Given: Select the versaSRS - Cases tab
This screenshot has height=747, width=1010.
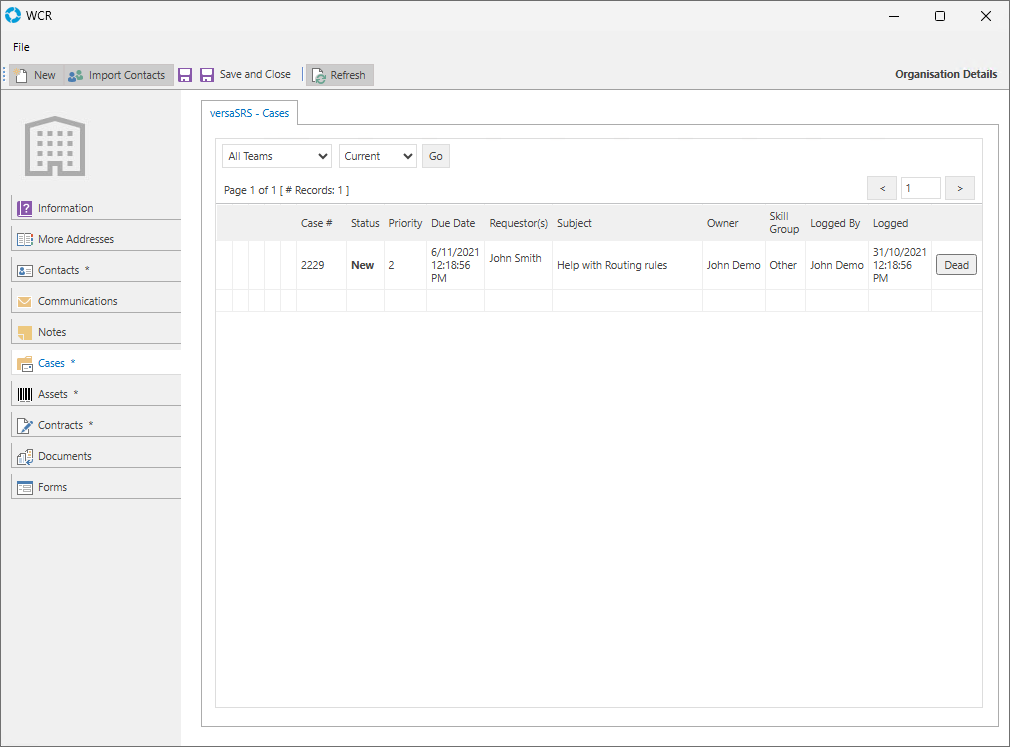Looking at the screenshot, I should tap(249, 113).
